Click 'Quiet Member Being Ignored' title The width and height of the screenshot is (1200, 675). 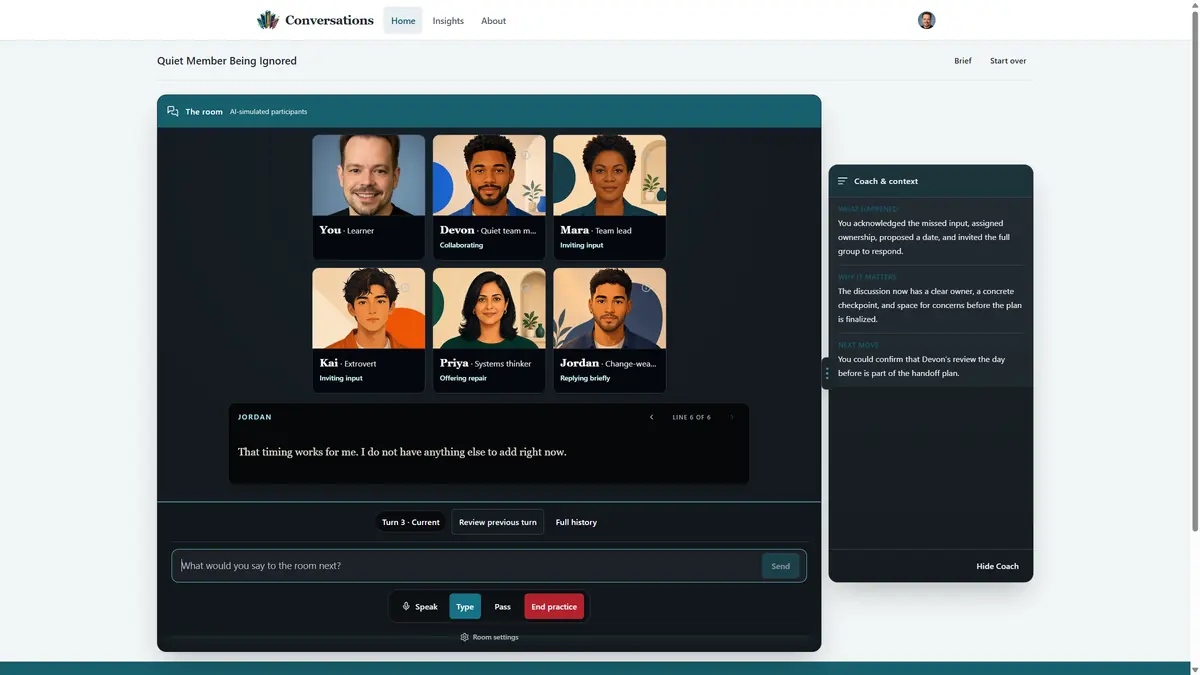click(x=227, y=61)
